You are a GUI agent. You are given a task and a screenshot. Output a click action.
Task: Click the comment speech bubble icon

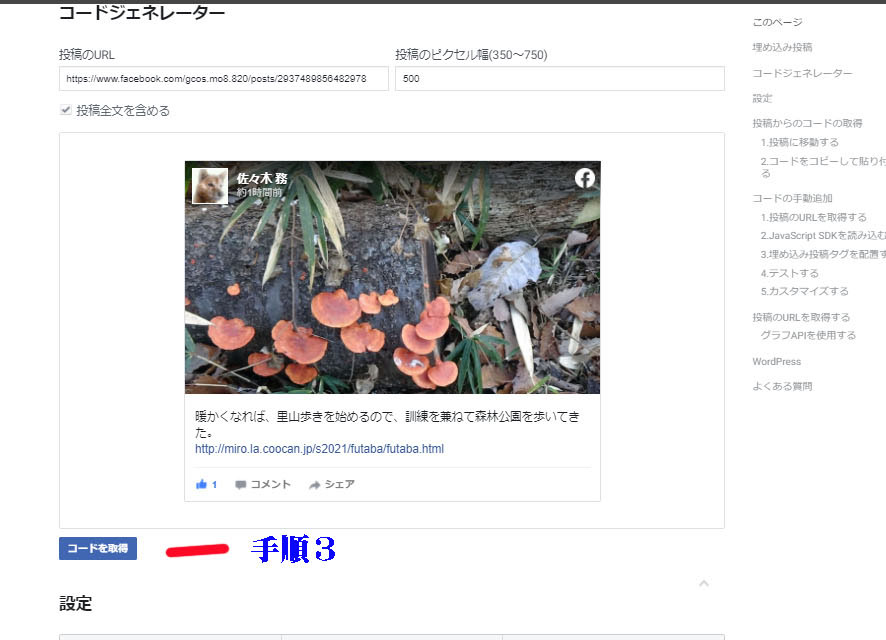click(241, 485)
